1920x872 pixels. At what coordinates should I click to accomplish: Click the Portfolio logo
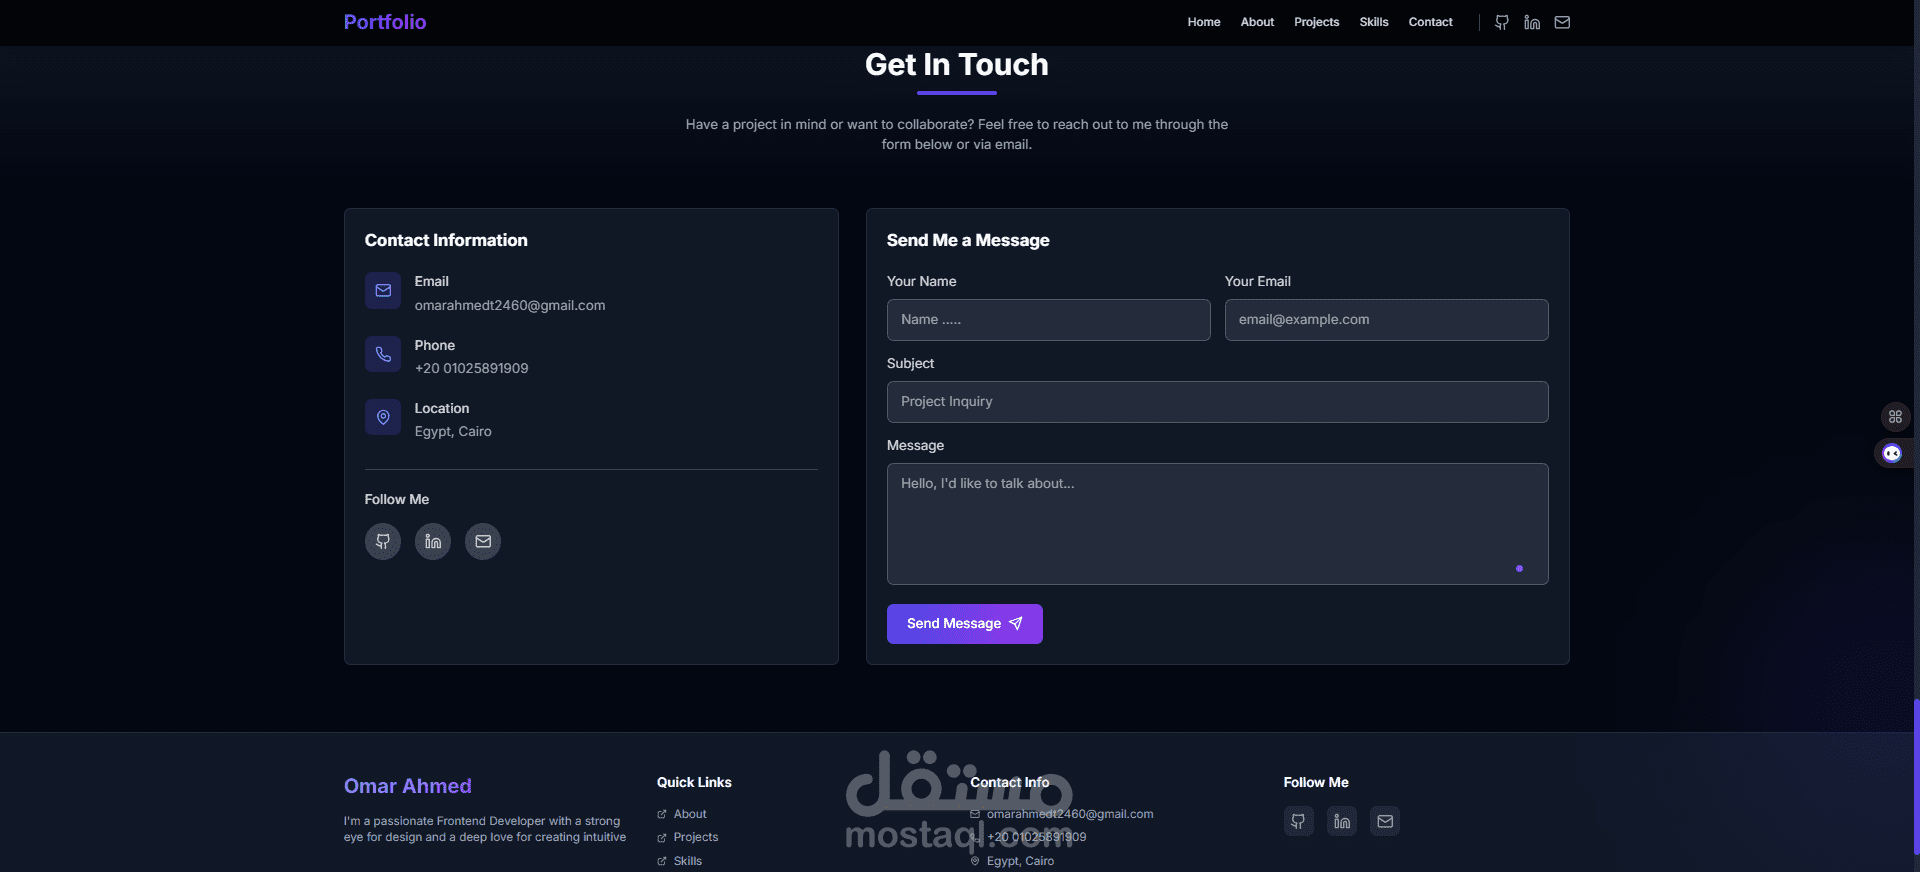[x=385, y=22]
